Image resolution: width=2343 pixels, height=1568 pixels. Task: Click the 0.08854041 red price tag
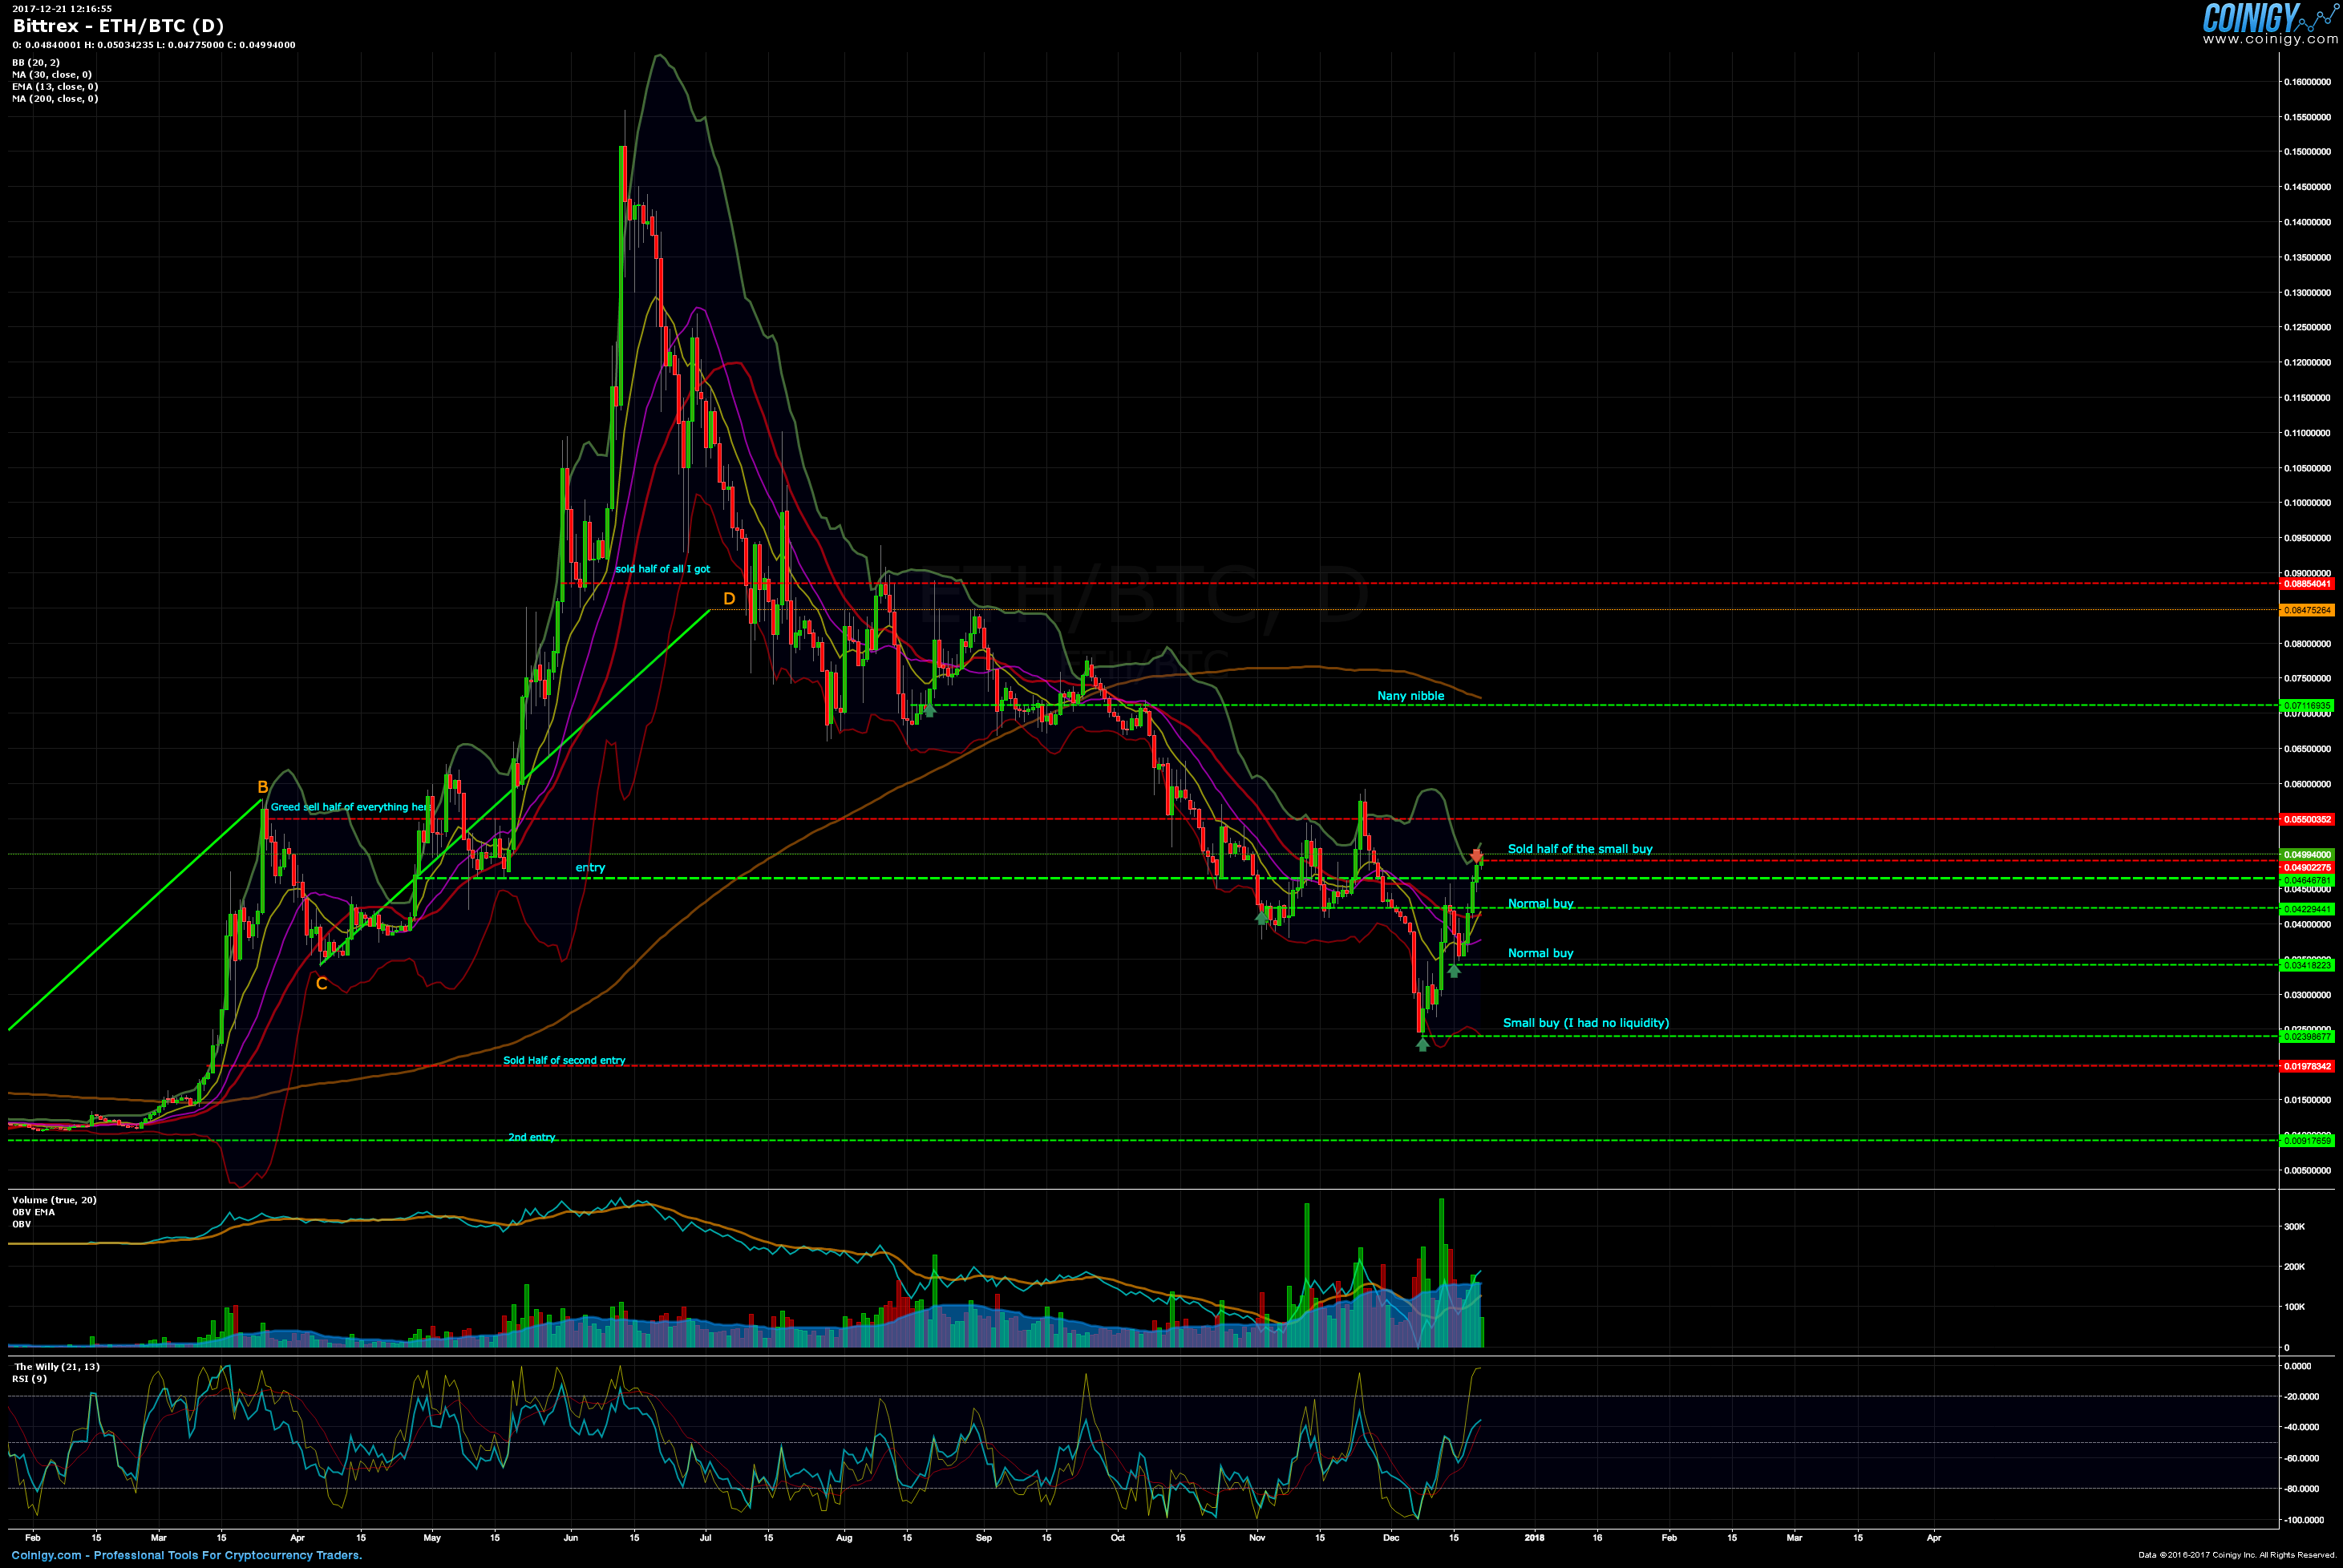point(2308,584)
